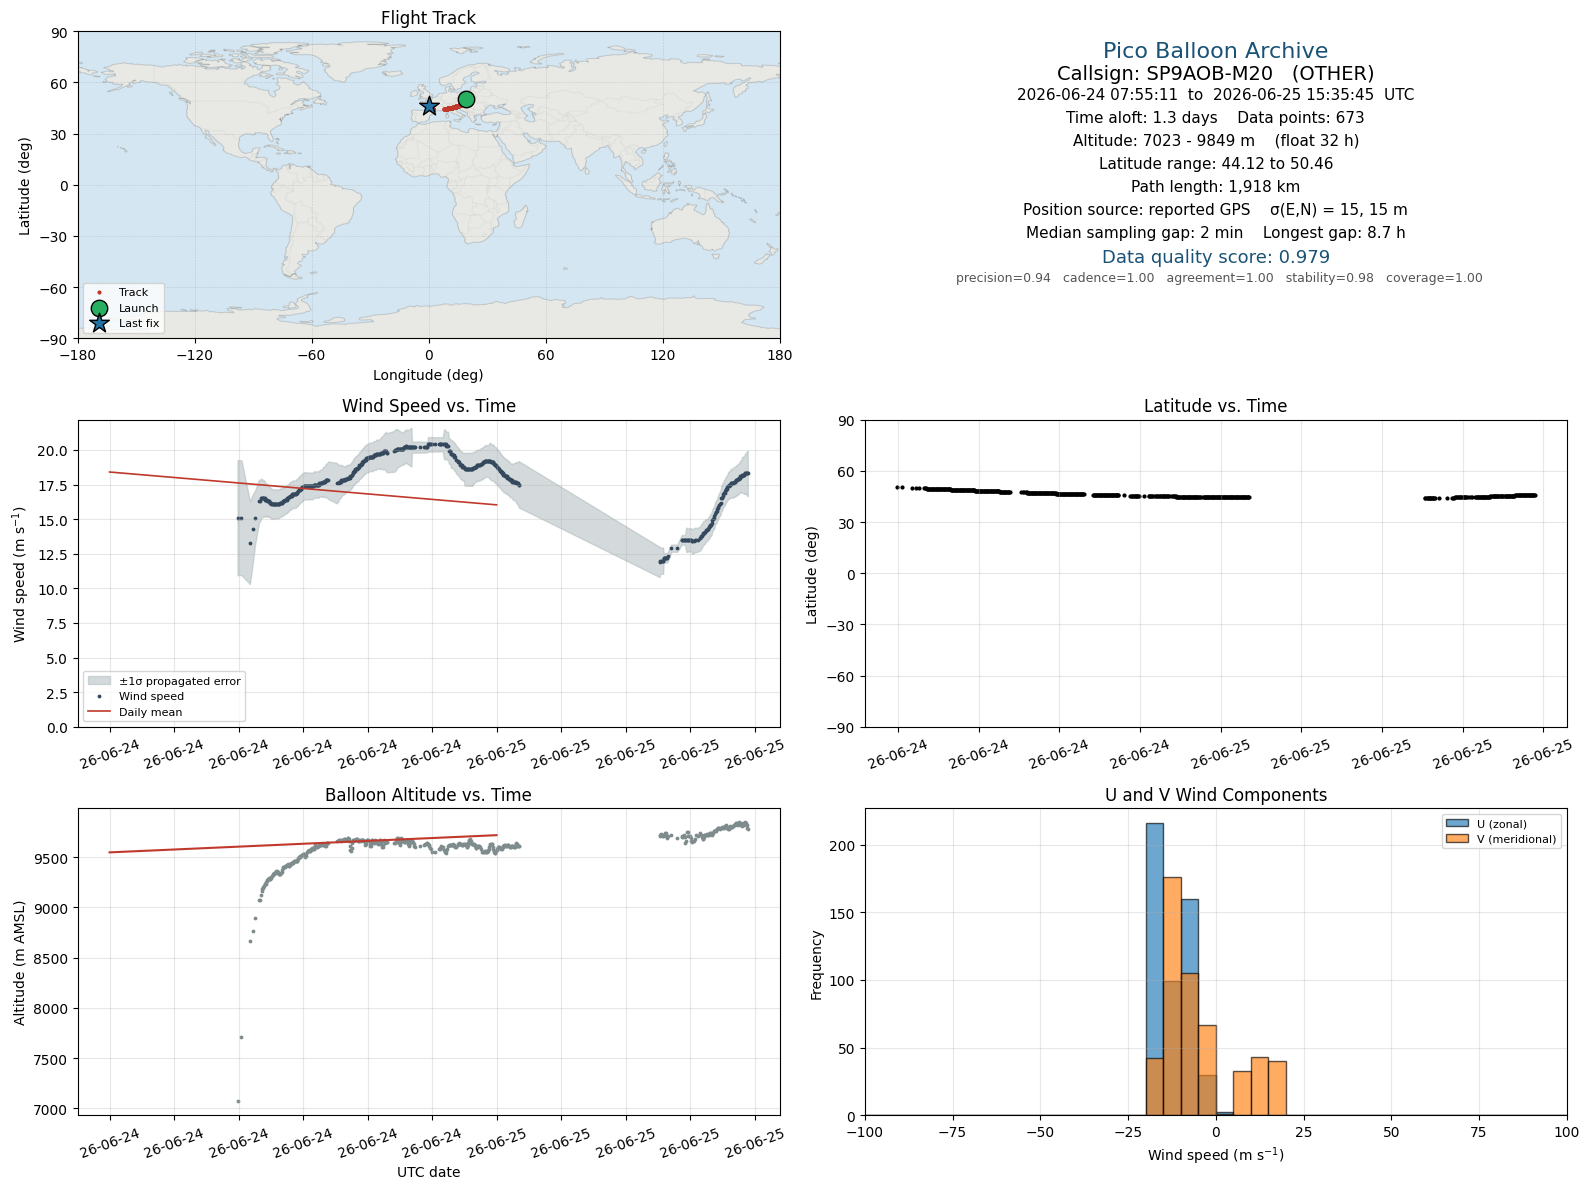Select the "Flight Track" chart title
This screenshot has height=1189, width=1589.
(x=428, y=18)
